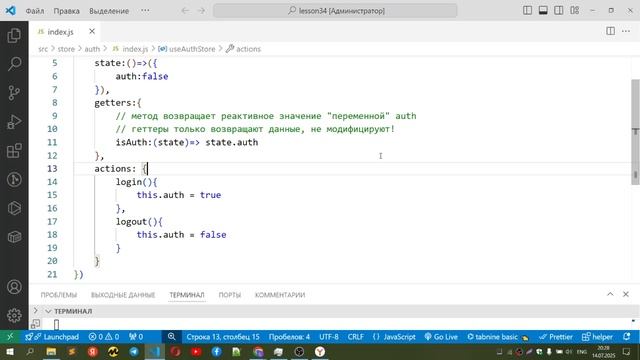Open the hidden menus ellipsis in menu bar

[145, 11]
